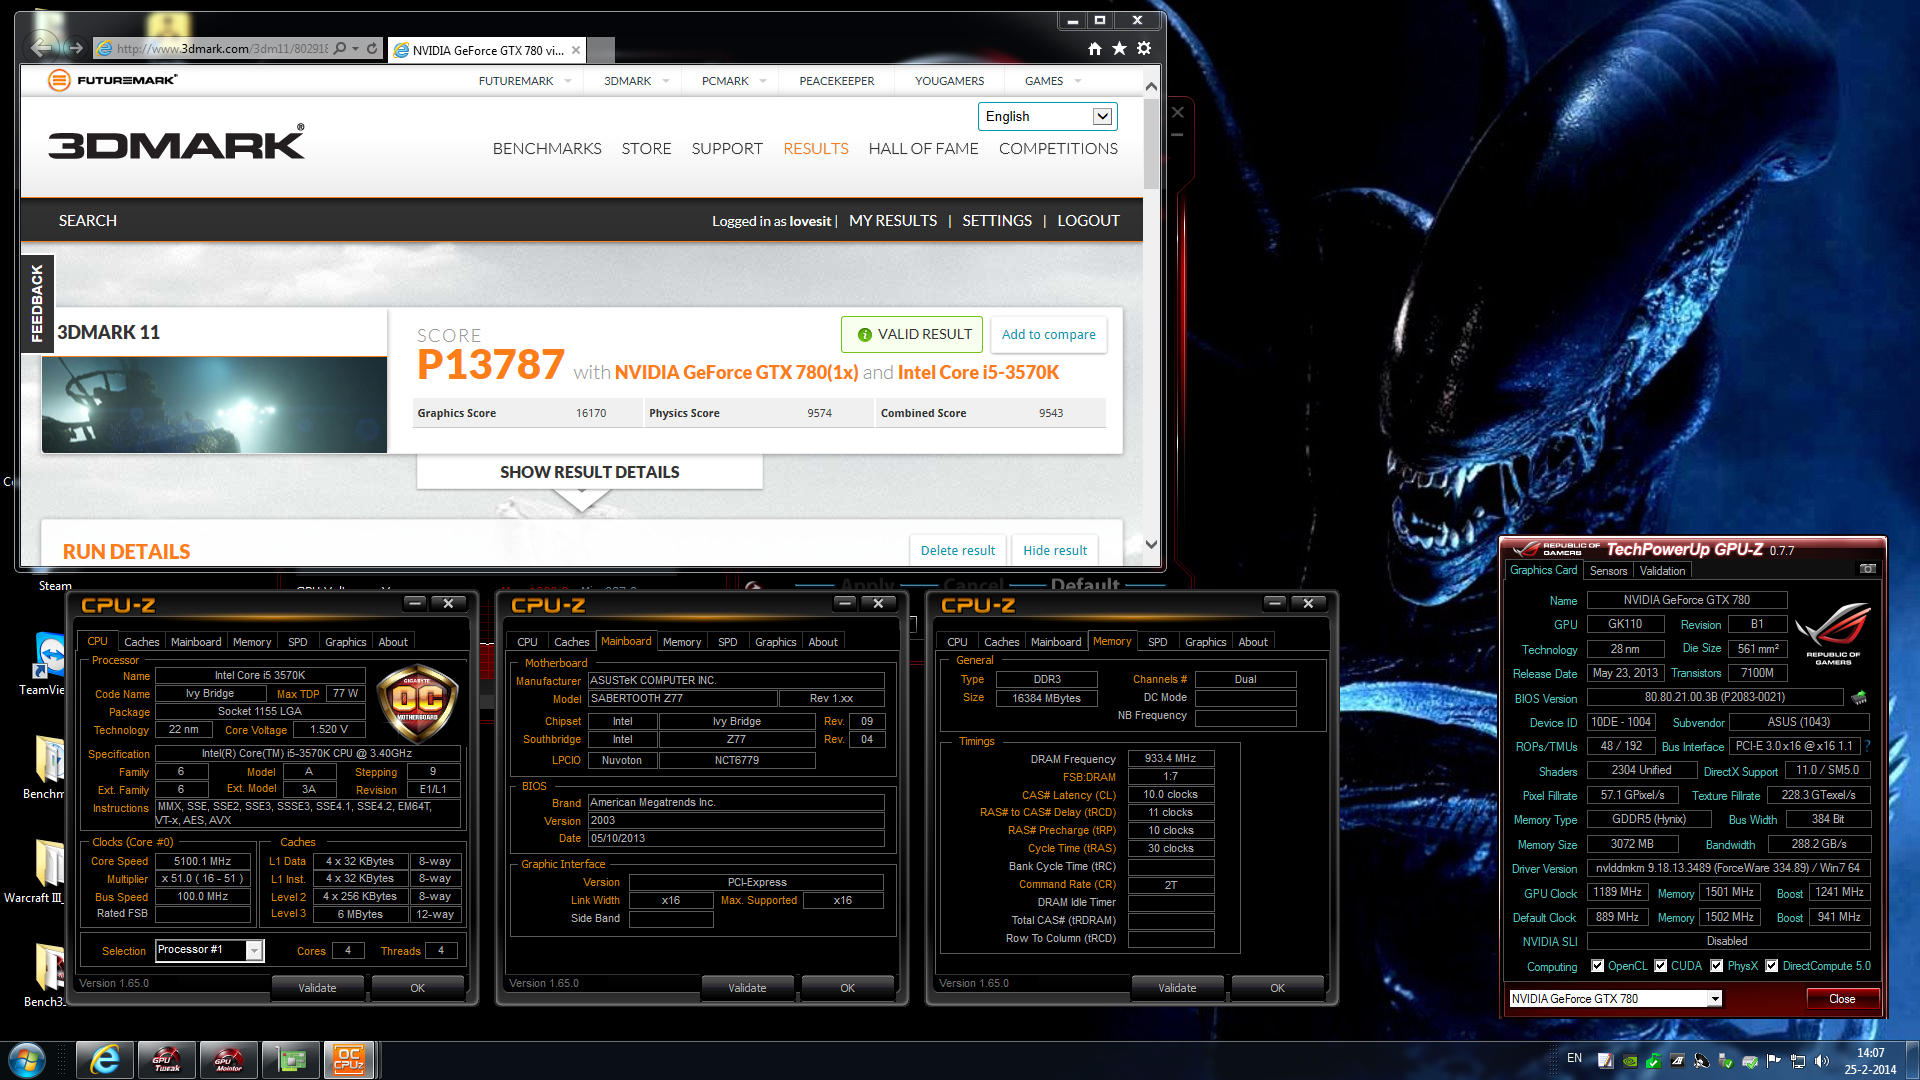This screenshot has height=1080, width=1920.
Task: Open the English language dropdown
Action: point(1047,116)
